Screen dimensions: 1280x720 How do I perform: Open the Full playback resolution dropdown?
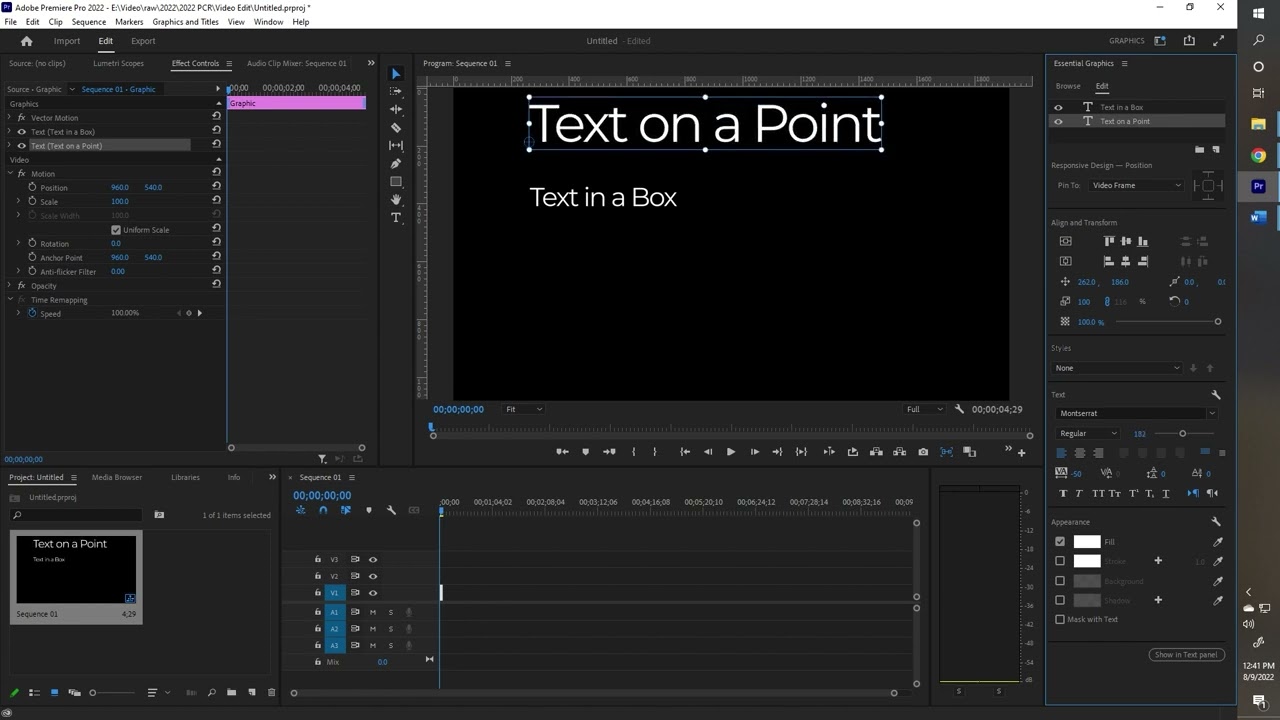(x=924, y=409)
